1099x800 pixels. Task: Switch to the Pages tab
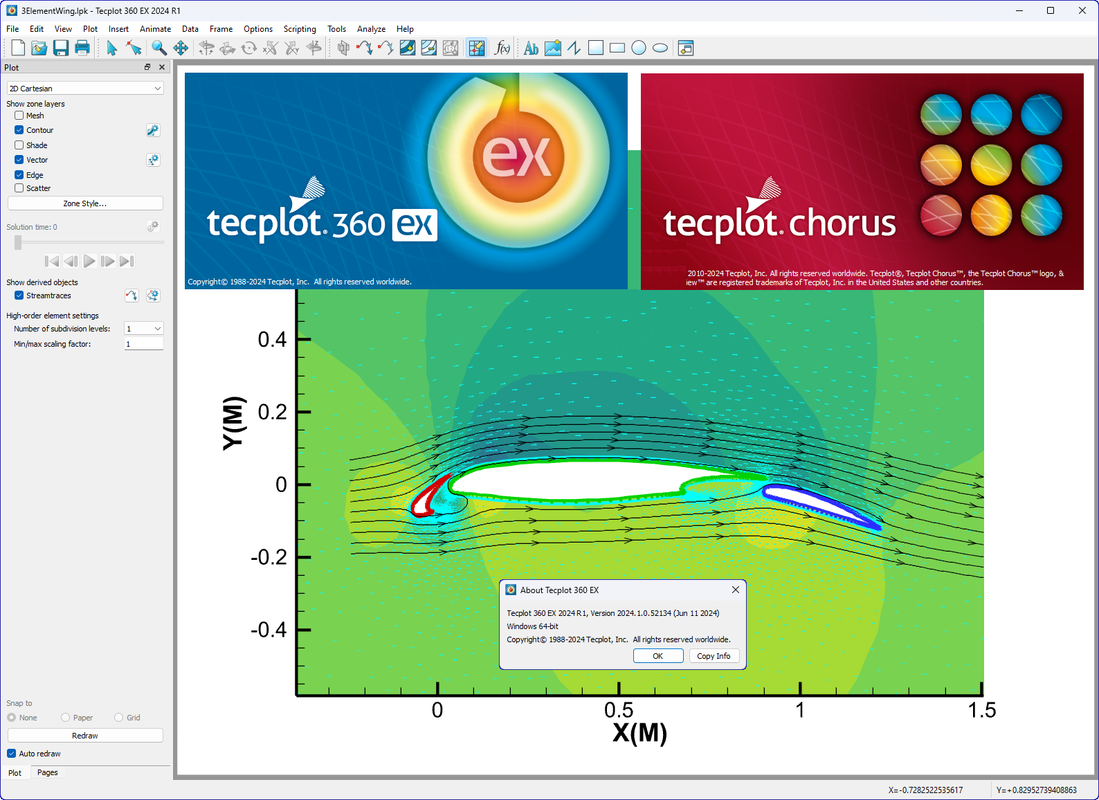[x=48, y=773]
